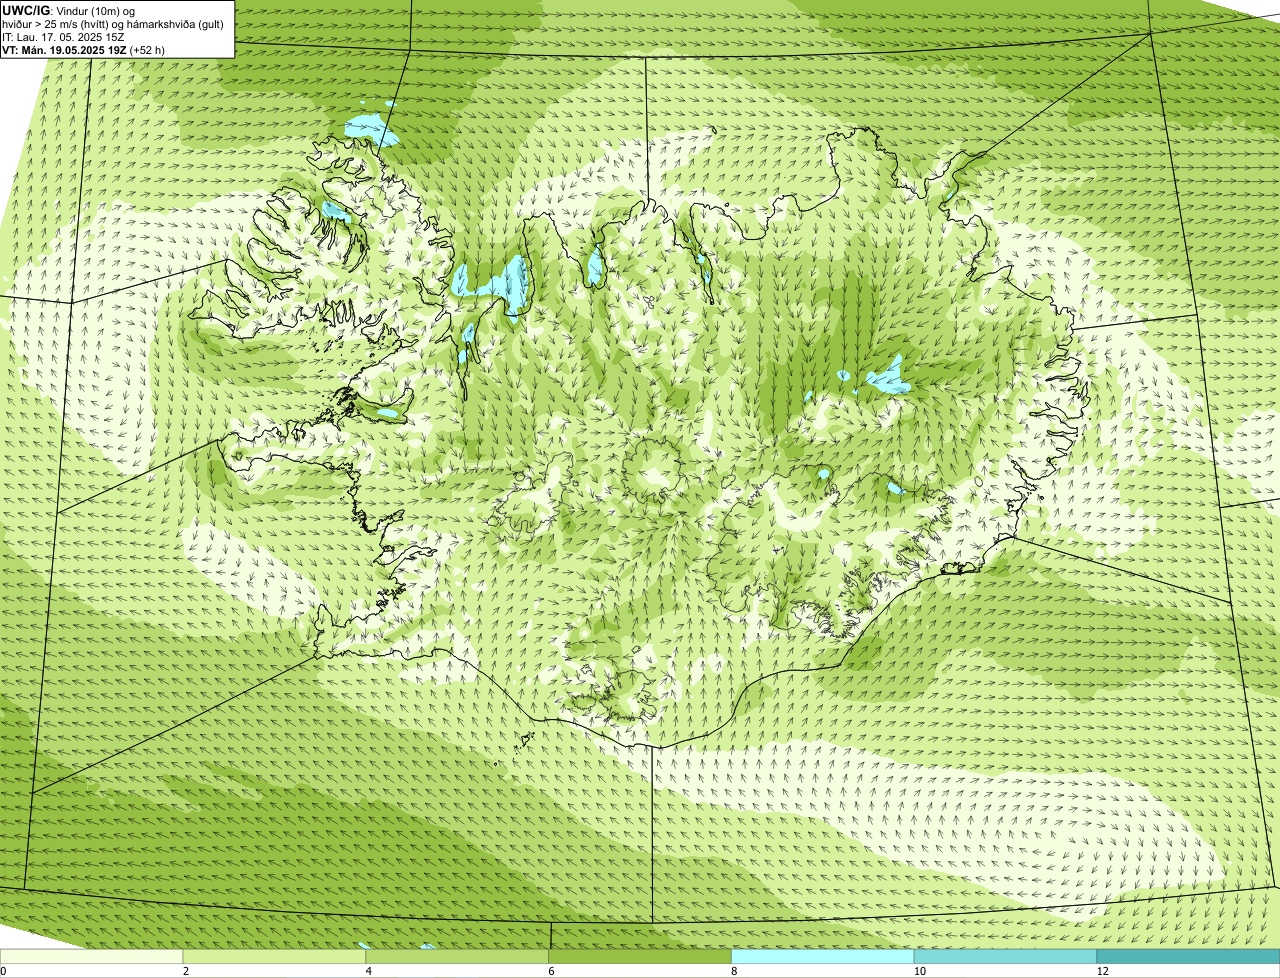Click the 10–12 m/s turquoise legend swatch

point(1005,956)
